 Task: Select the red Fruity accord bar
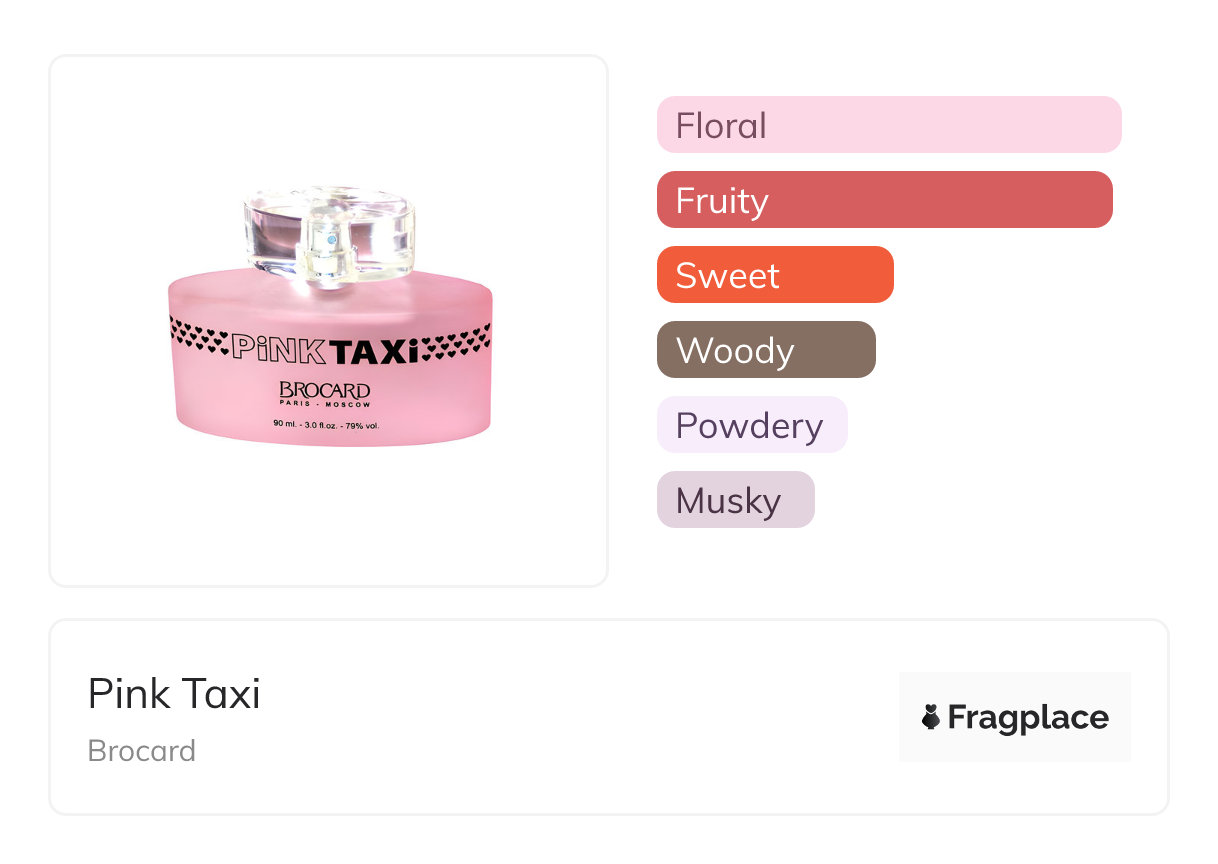point(884,200)
